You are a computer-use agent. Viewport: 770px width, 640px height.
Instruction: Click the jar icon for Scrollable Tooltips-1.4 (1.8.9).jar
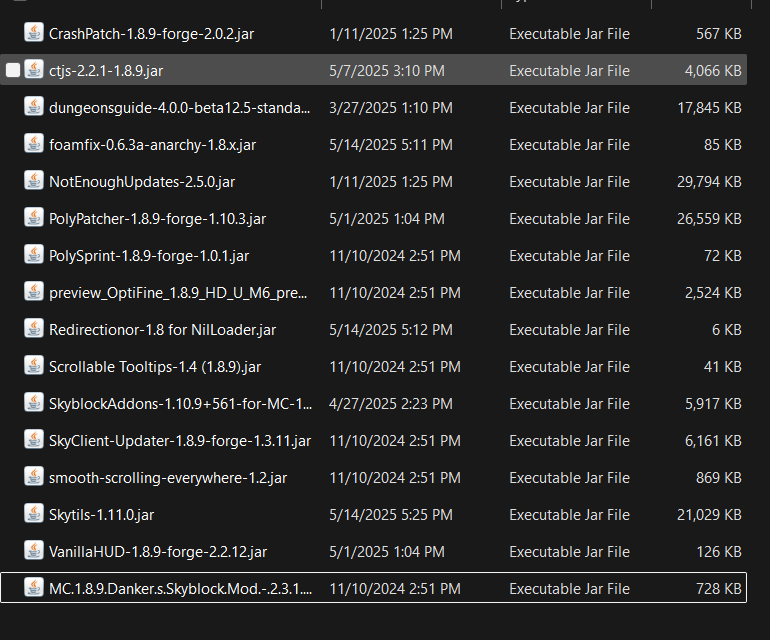click(34, 365)
